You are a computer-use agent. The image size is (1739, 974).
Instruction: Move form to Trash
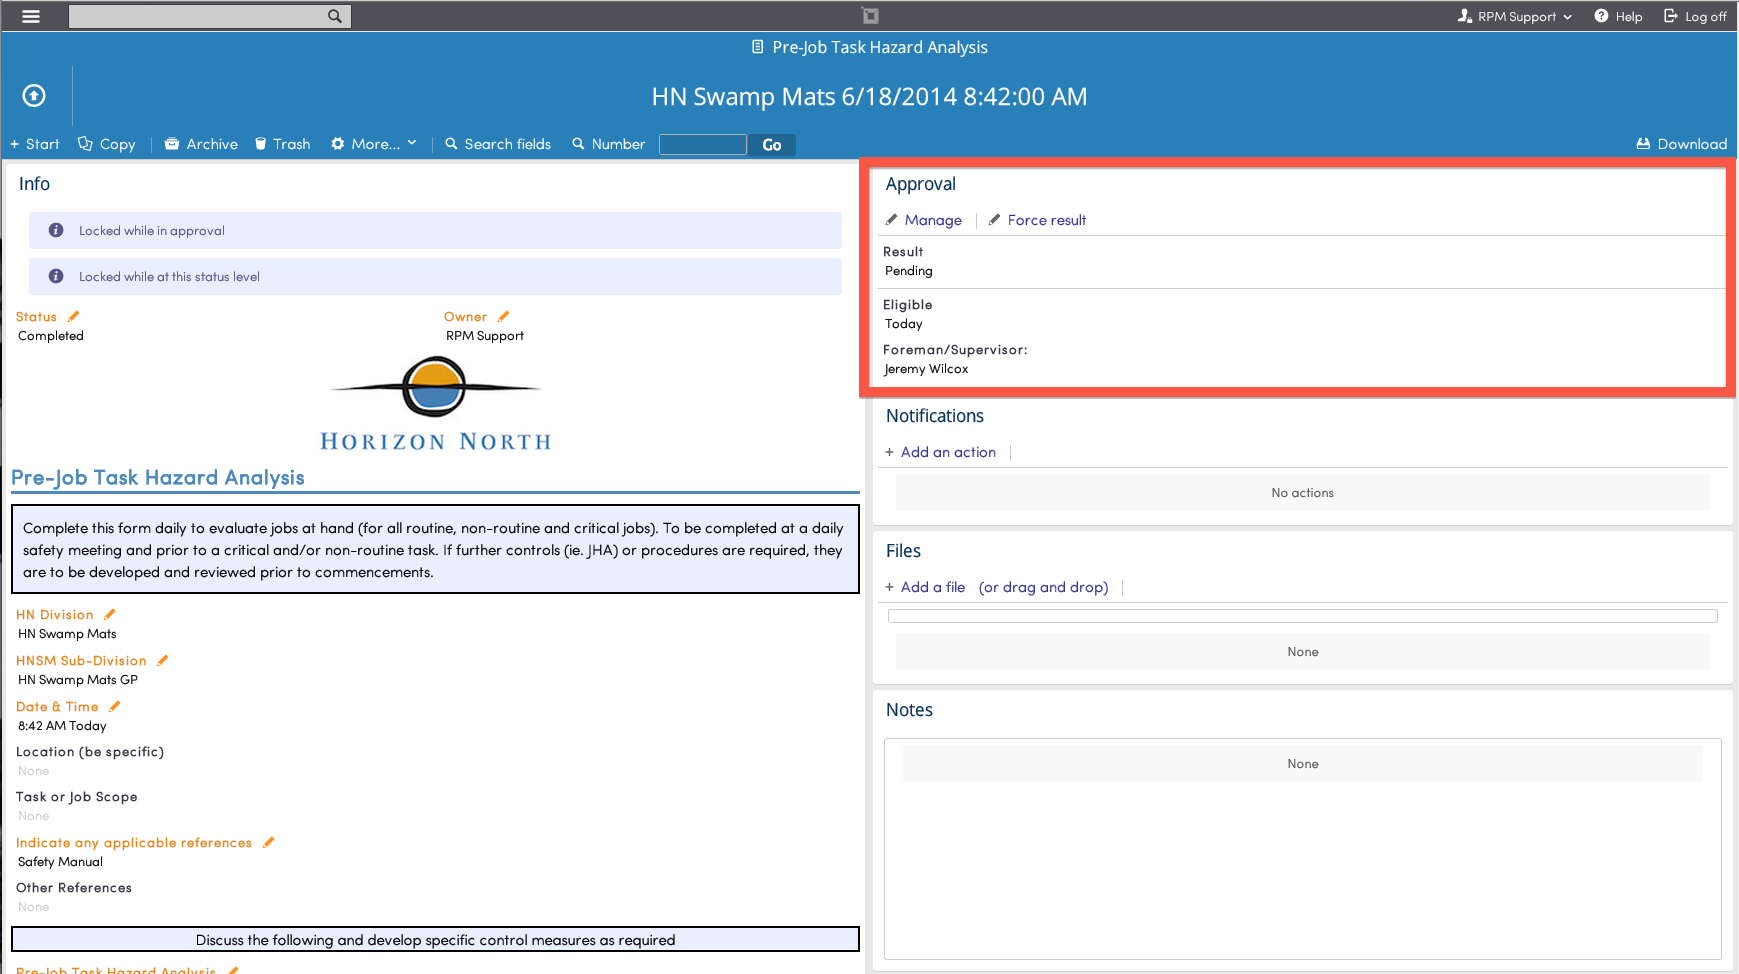(282, 144)
